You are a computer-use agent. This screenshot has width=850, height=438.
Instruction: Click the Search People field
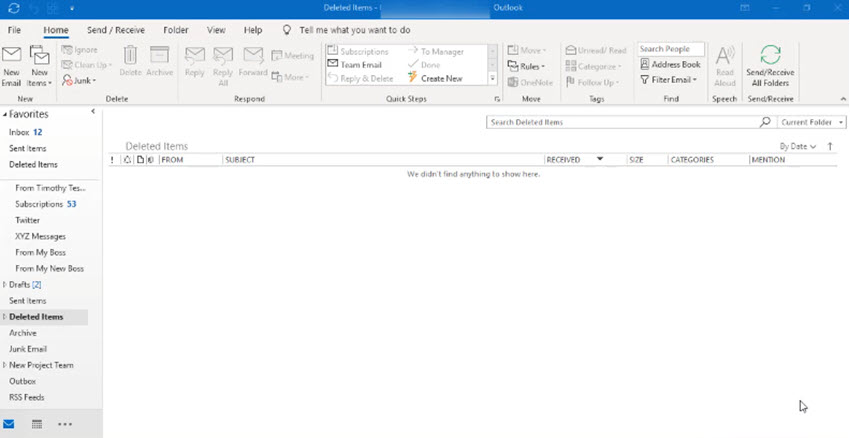click(671, 49)
